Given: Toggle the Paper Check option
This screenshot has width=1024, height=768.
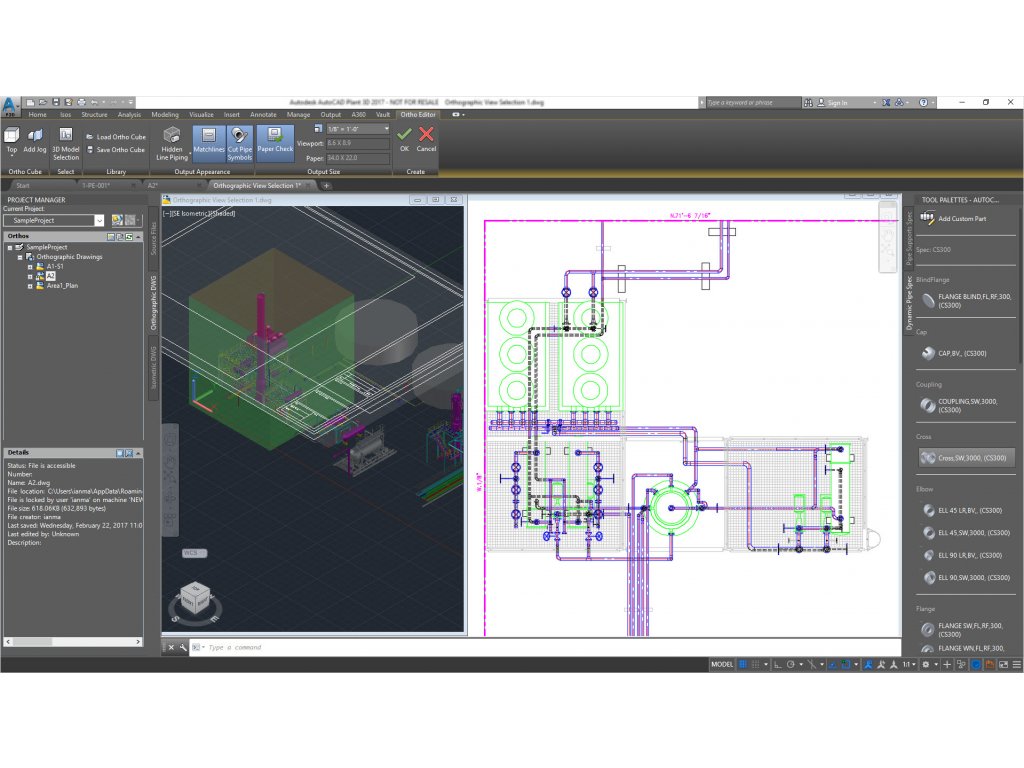Looking at the screenshot, I should [275, 143].
